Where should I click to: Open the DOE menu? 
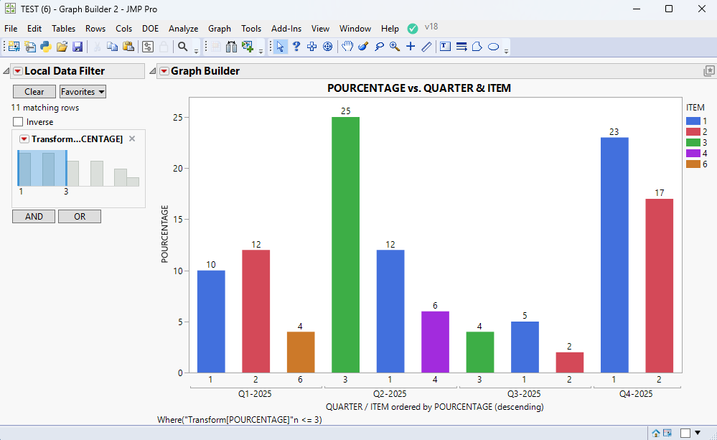click(150, 28)
